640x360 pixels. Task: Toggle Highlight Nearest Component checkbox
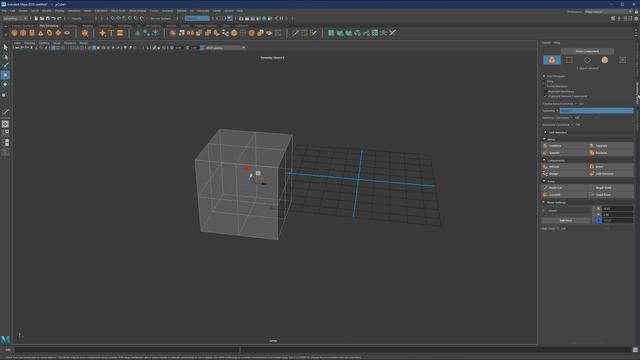545,96
